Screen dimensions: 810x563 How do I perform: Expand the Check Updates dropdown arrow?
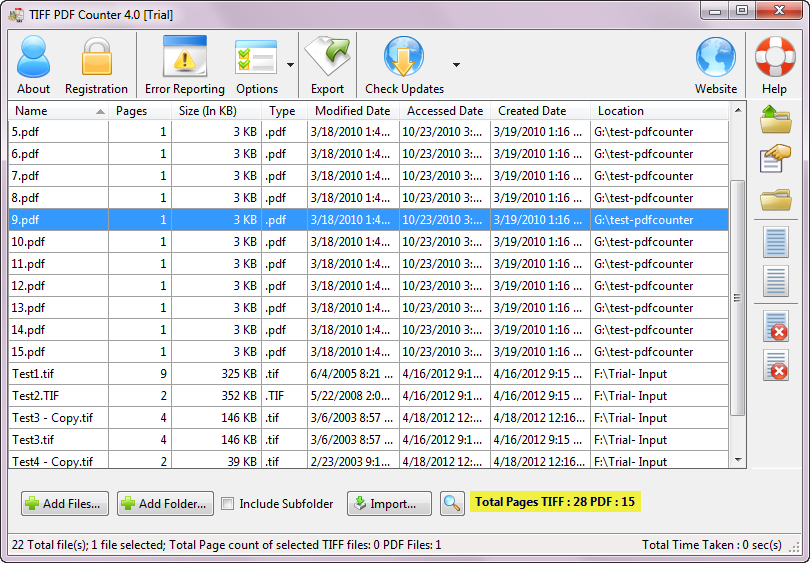(x=456, y=65)
